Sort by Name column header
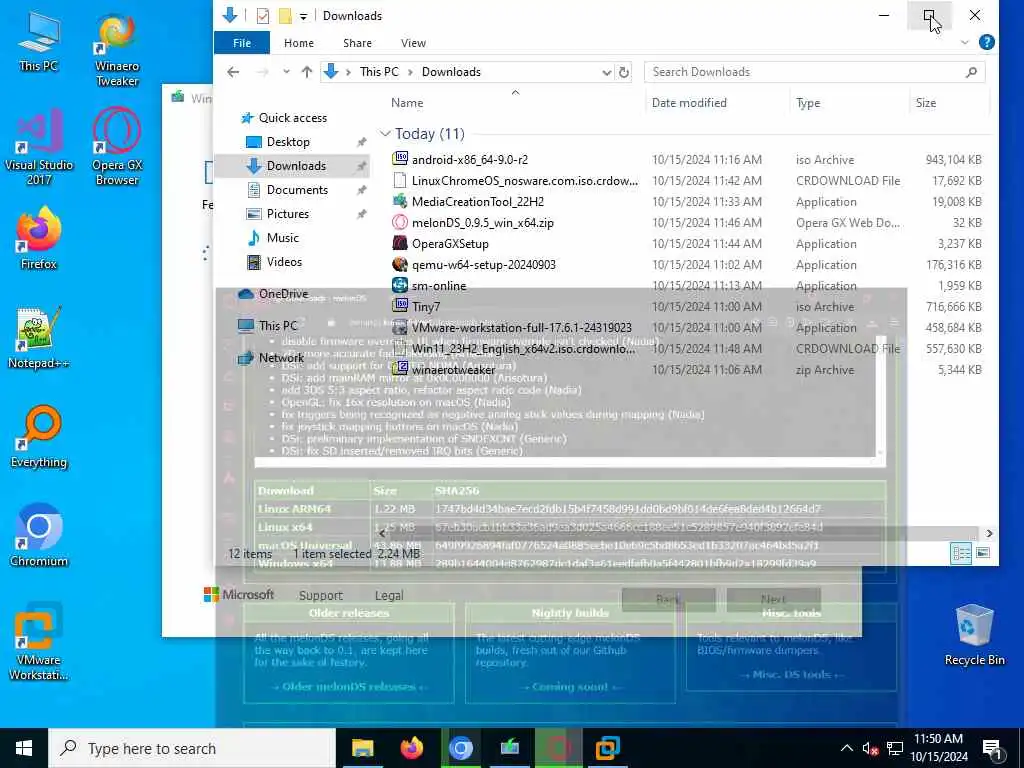Screen dimensions: 1024x768 (407, 103)
